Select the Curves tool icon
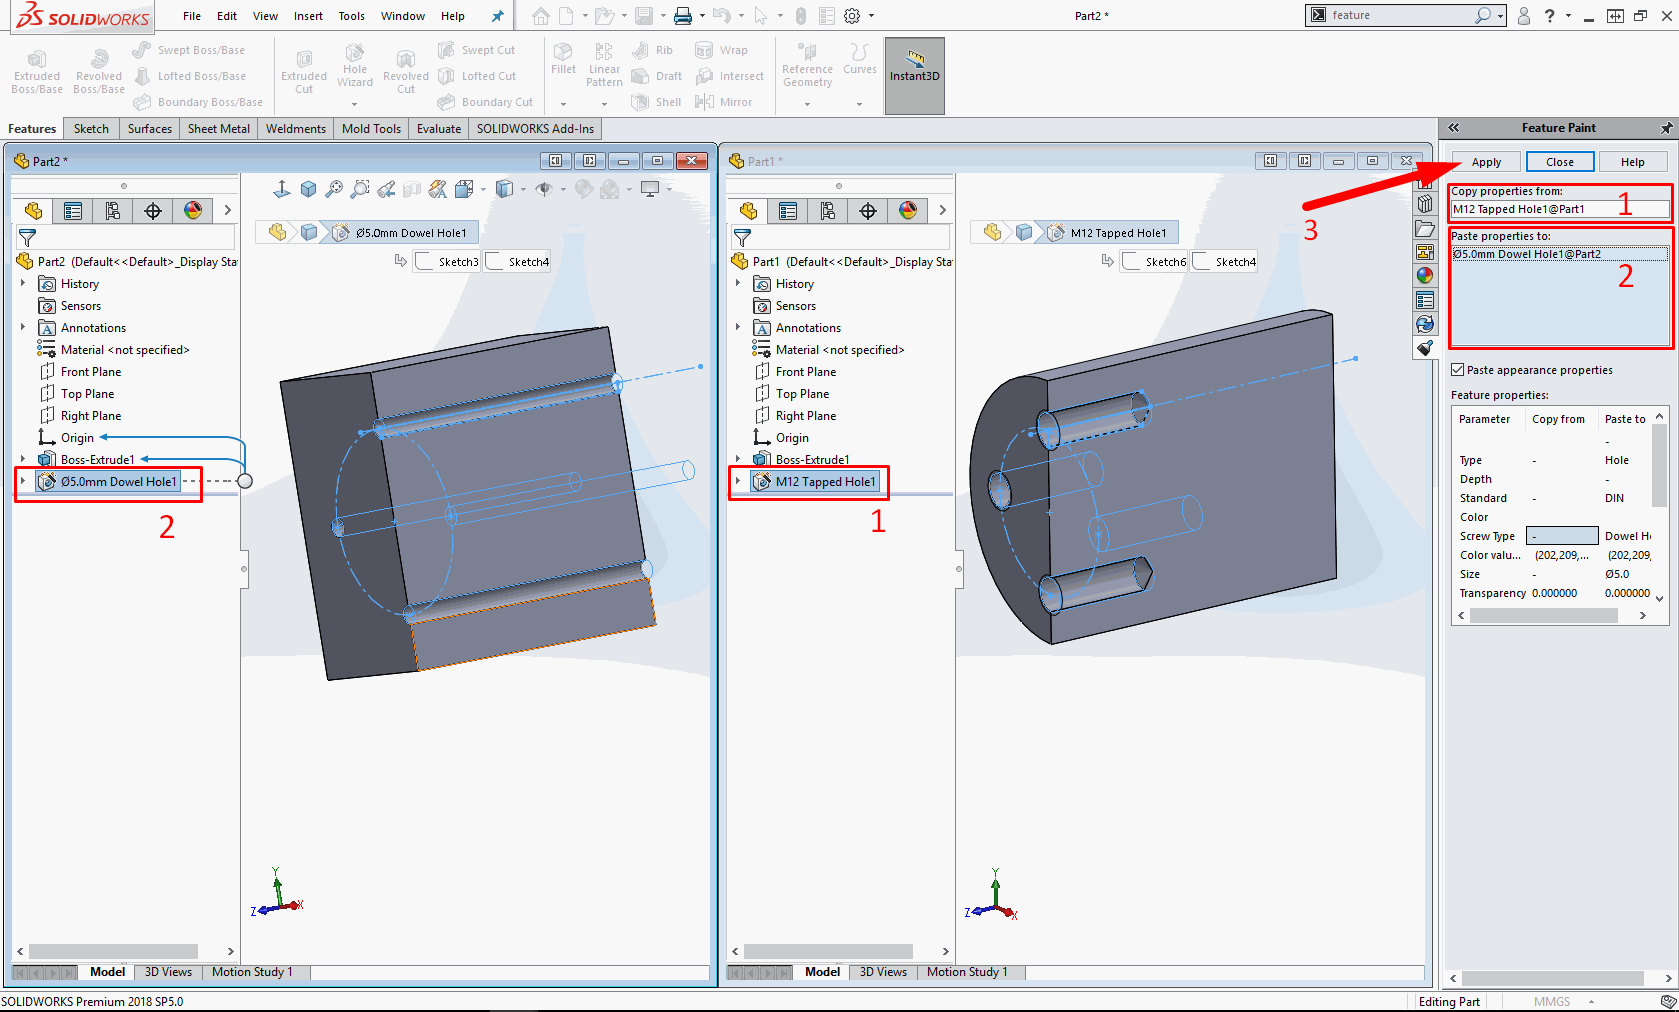 point(859,53)
